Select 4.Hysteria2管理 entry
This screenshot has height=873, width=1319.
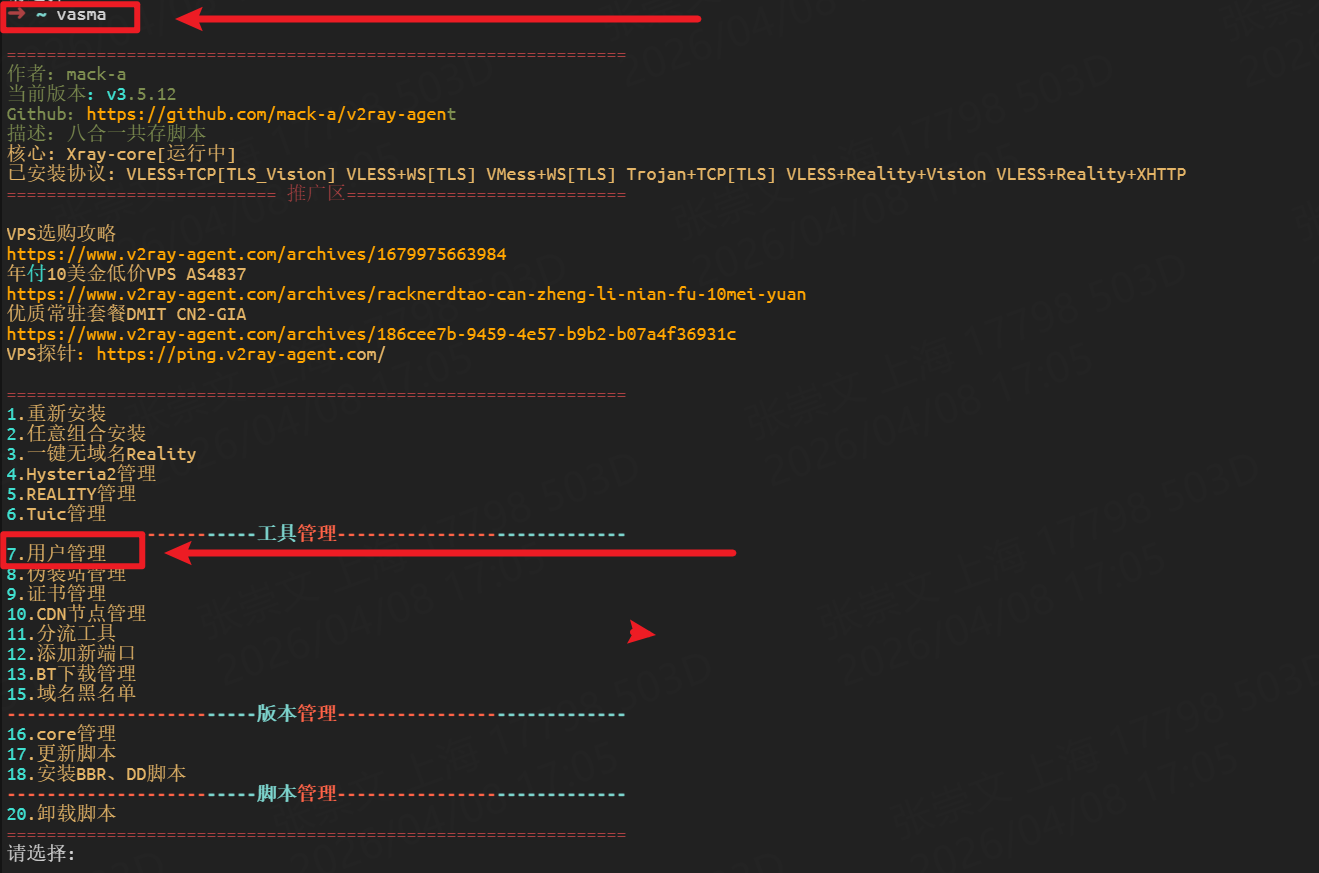(81, 473)
